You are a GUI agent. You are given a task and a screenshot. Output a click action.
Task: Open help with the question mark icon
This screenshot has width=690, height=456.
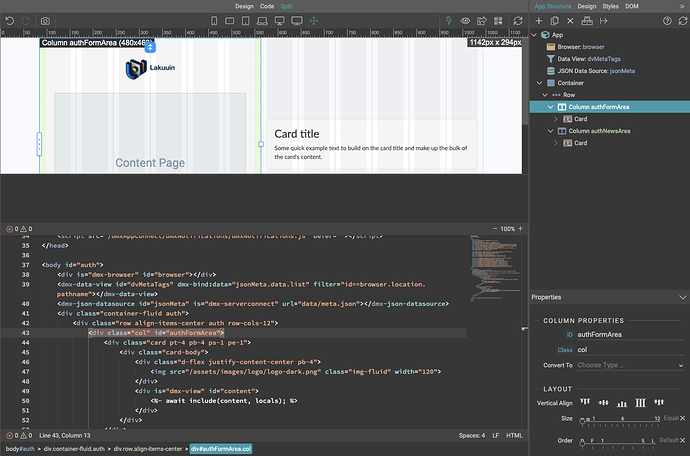click(x=667, y=21)
